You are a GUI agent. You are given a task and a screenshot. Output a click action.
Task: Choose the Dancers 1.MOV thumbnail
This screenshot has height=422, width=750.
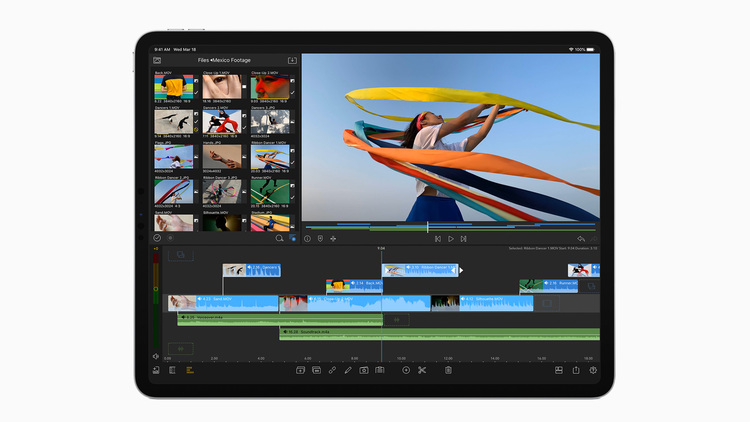coord(174,122)
